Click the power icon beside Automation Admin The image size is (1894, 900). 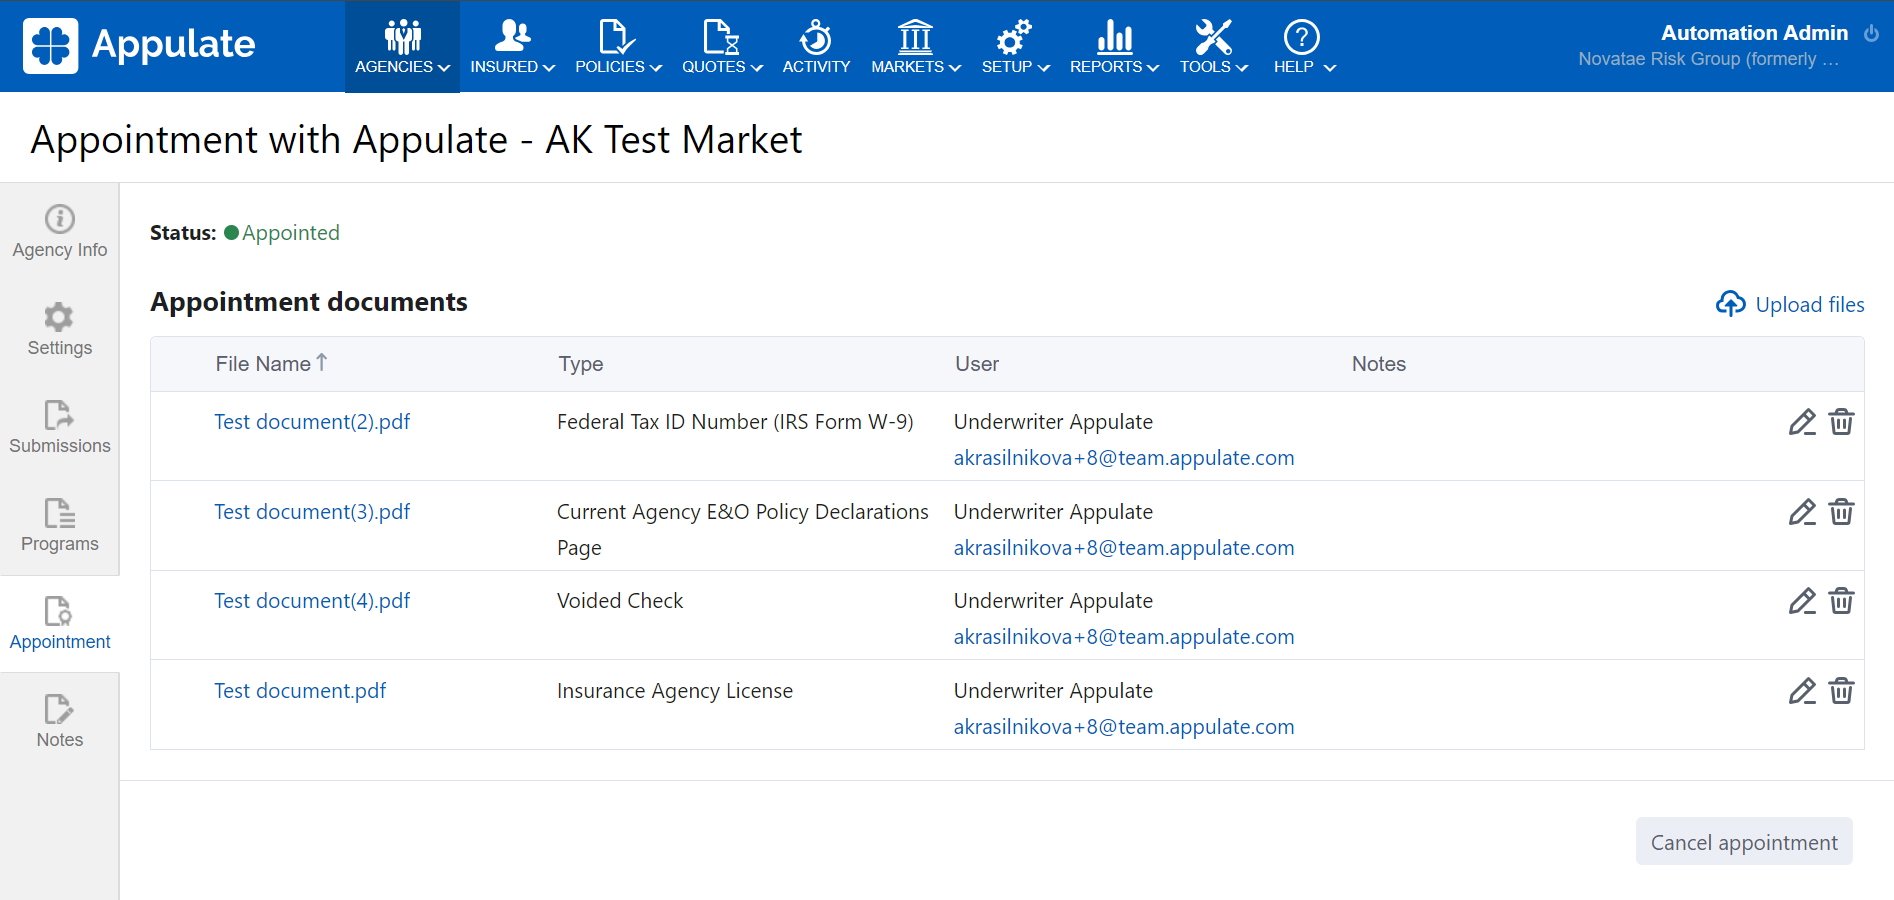click(1871, 34)
